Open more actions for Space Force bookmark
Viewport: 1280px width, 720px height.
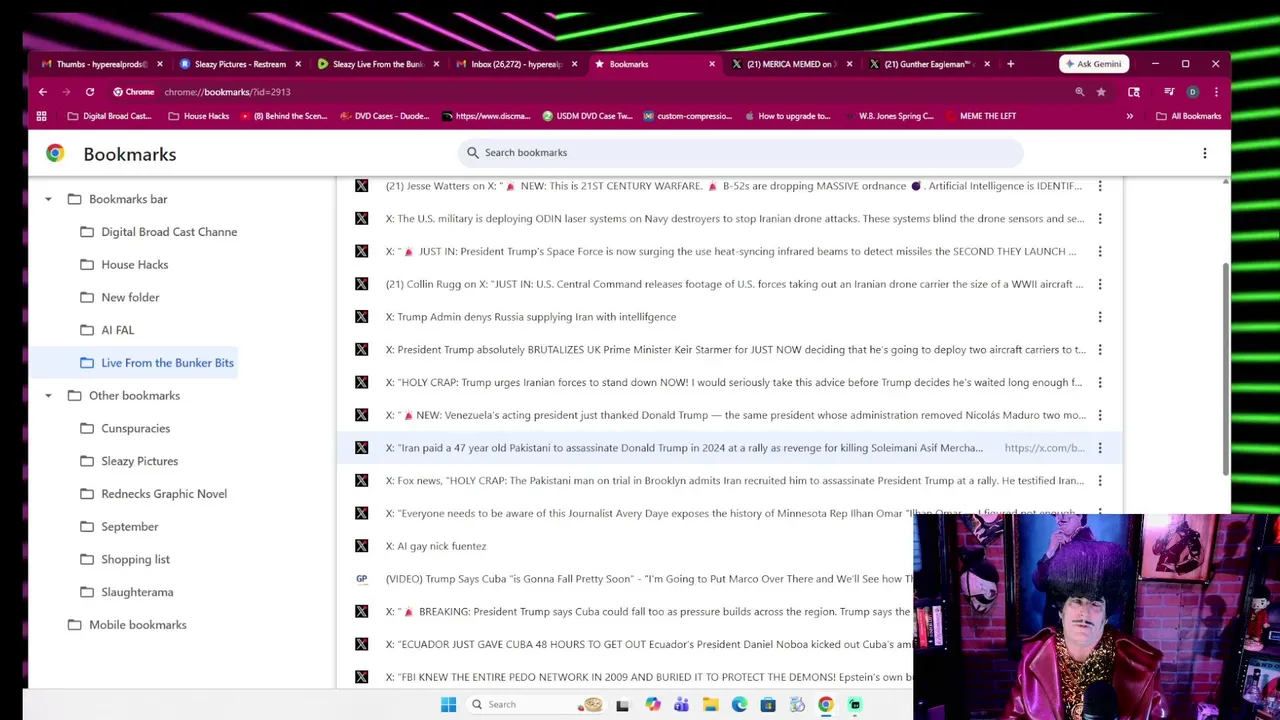pyautogui.click(x=1100, y=251)
